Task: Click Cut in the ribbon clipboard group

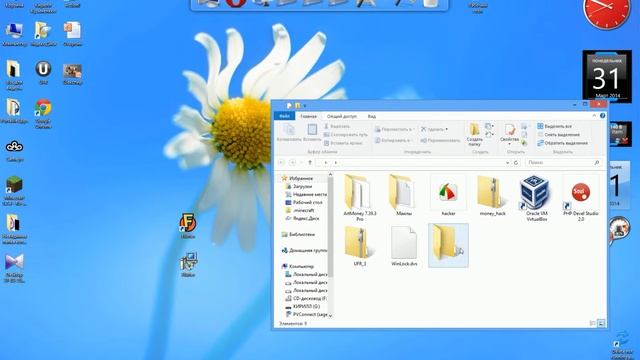Action: click(336, 127)
